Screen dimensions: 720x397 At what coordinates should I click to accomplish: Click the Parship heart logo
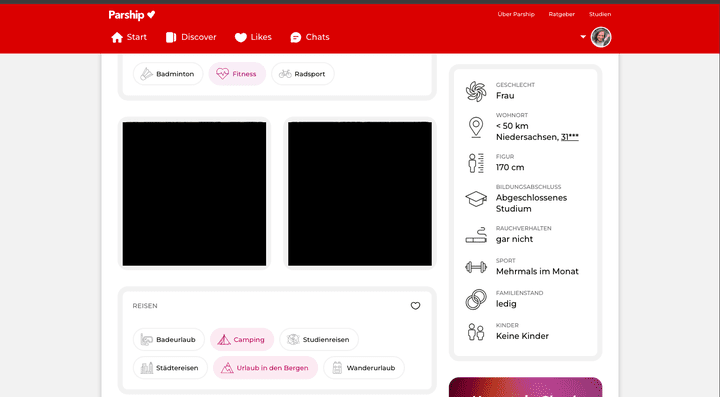point(132,15)
